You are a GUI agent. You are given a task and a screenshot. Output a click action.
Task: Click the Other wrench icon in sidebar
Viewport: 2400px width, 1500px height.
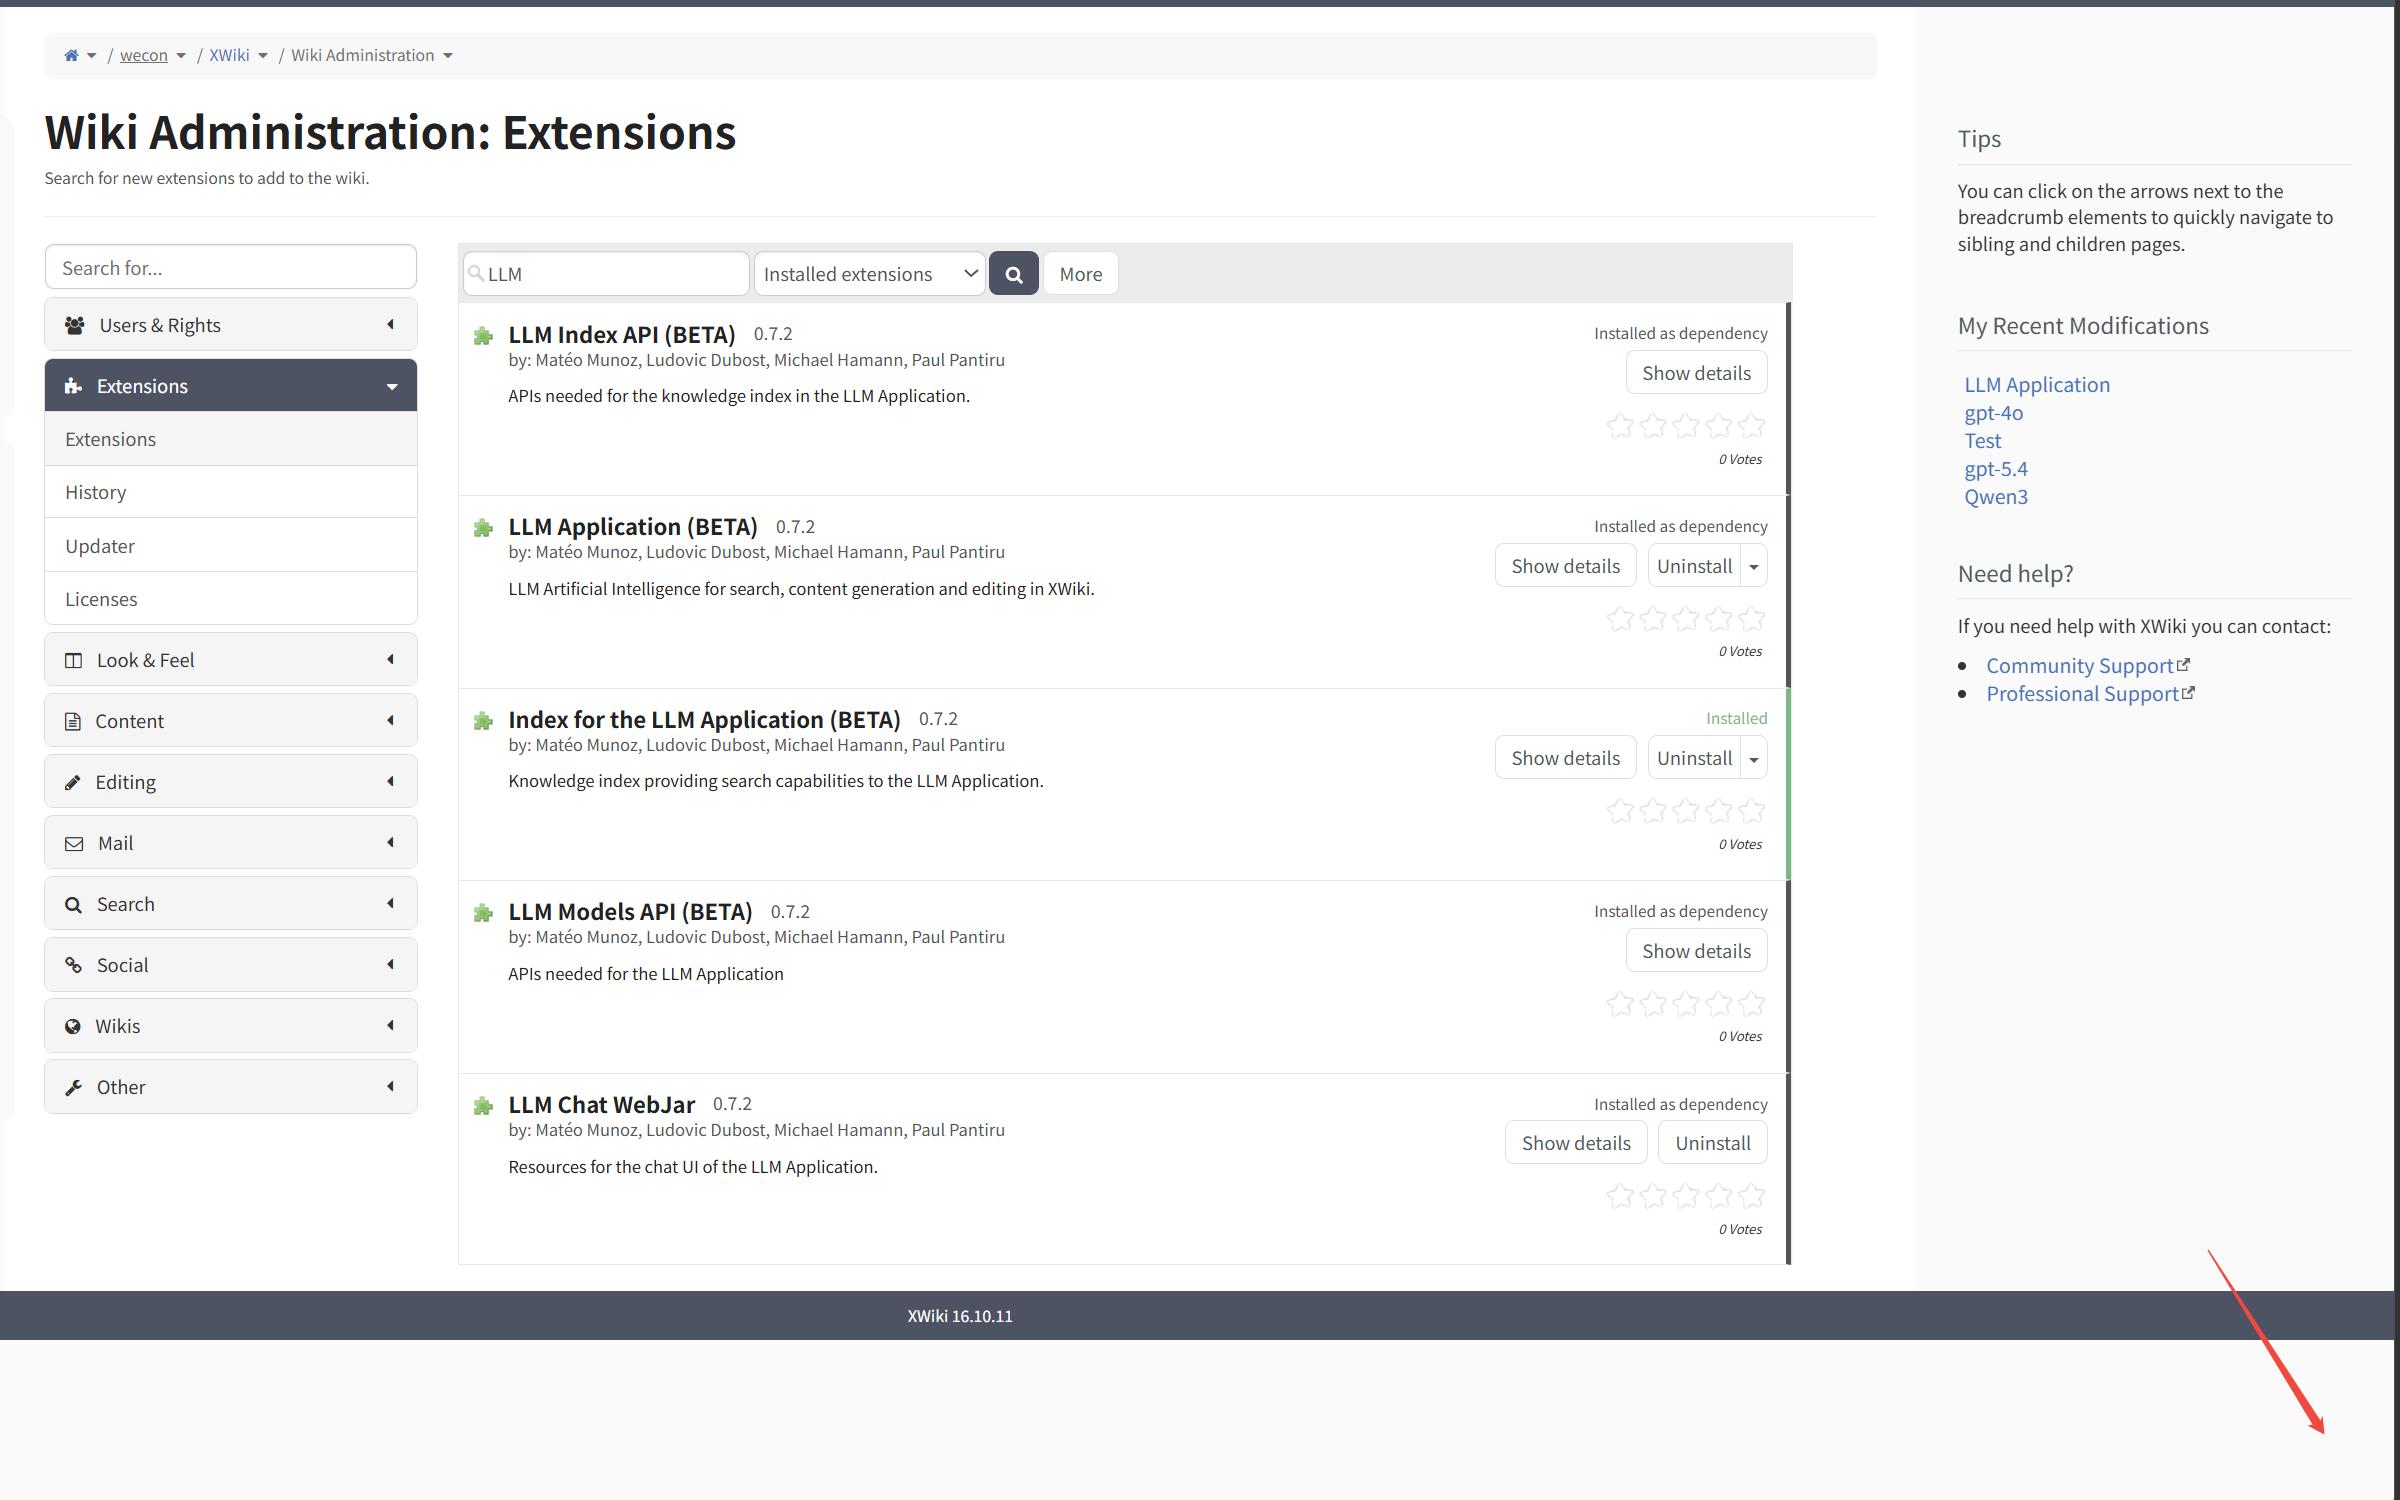tap(73, 1087)
